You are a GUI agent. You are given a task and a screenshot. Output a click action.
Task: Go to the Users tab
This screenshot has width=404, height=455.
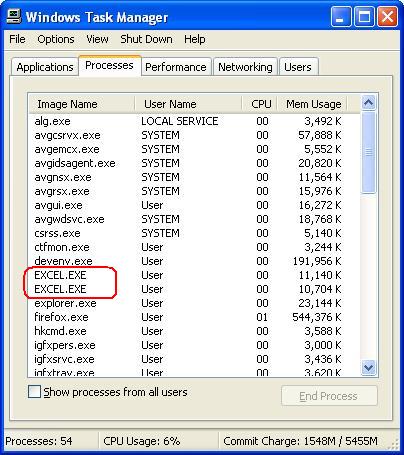(x=298, y=67)
